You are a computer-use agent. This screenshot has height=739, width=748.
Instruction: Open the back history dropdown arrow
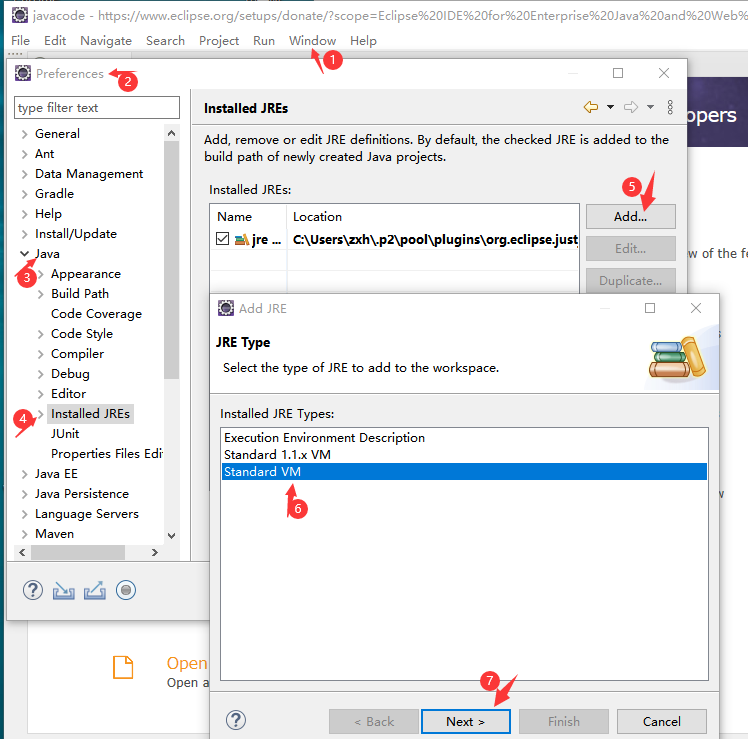[x=610, y=107]
